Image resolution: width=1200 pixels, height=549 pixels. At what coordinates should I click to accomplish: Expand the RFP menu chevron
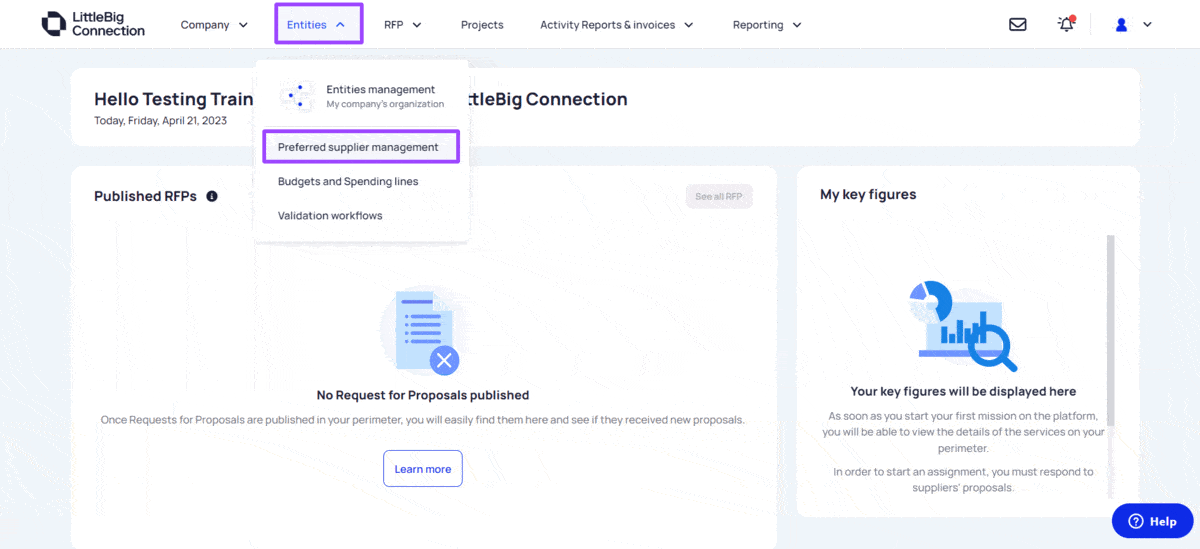pyautogui.click(x=417, y=25)
